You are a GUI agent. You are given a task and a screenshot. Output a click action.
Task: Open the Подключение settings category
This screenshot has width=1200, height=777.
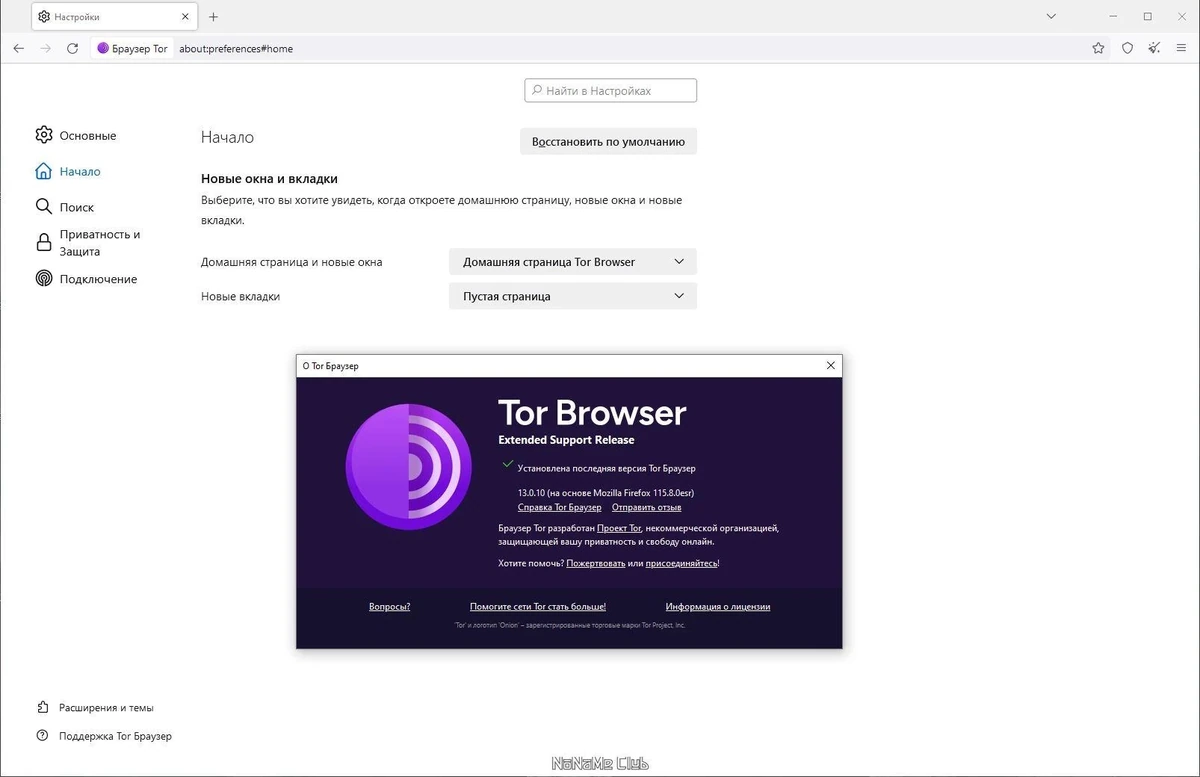[x=86, y=279]
